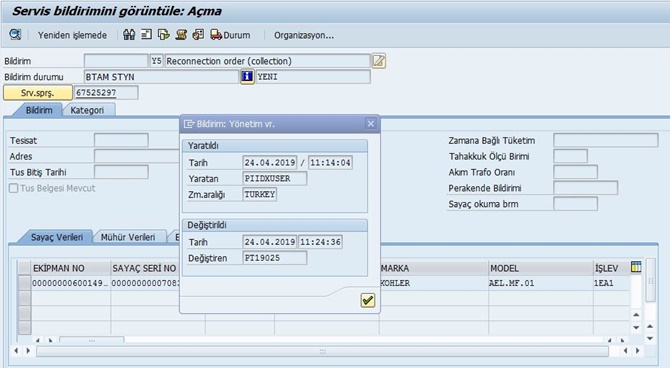Toggle Tus Belgesi Mevcut checkbox

tap(14, 188)
